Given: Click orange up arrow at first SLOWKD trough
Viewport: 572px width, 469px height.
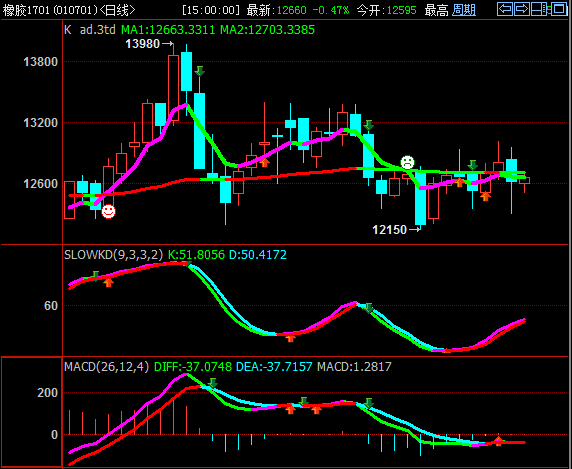Looking at the screenshot, I should click(290, 338).
